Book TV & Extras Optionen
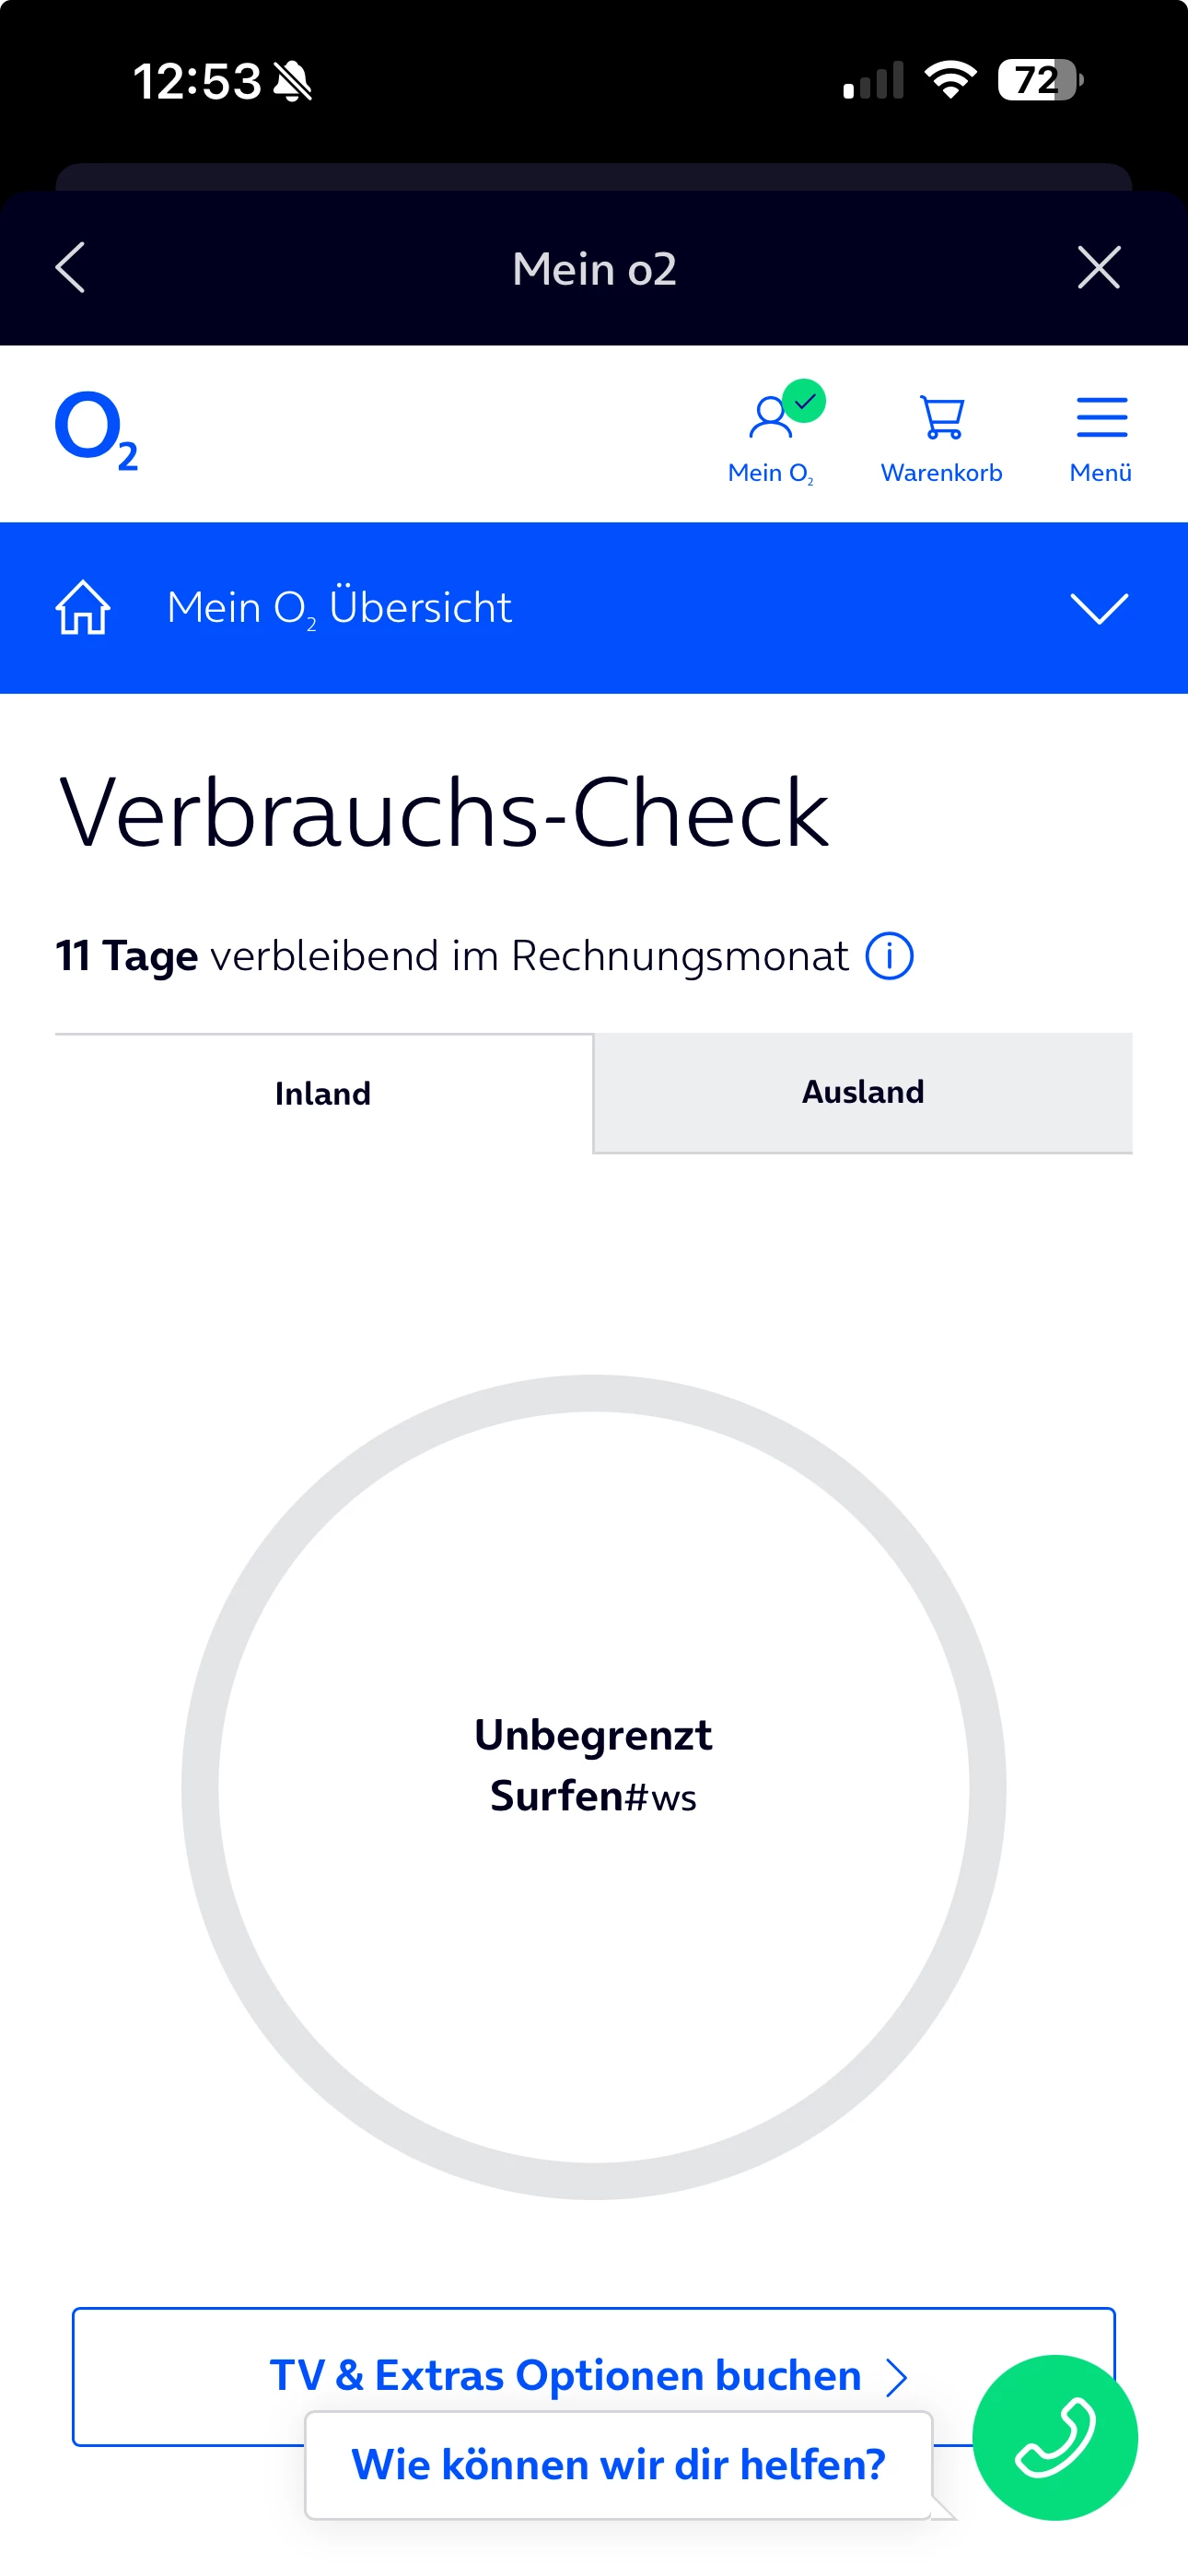The height and width of the screenshot is (2576, 1188). click(565, 2374)
